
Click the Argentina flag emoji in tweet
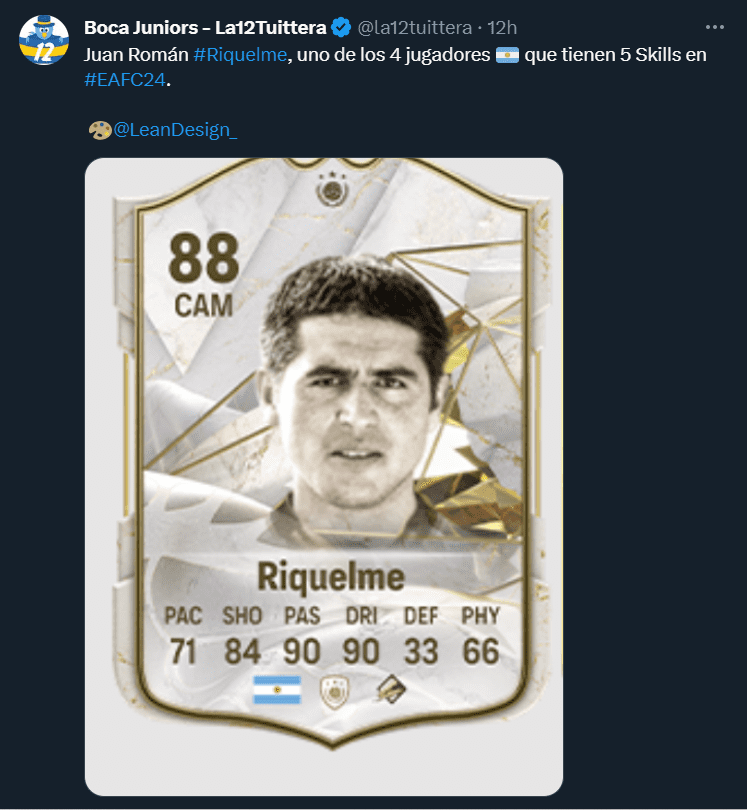507,55
